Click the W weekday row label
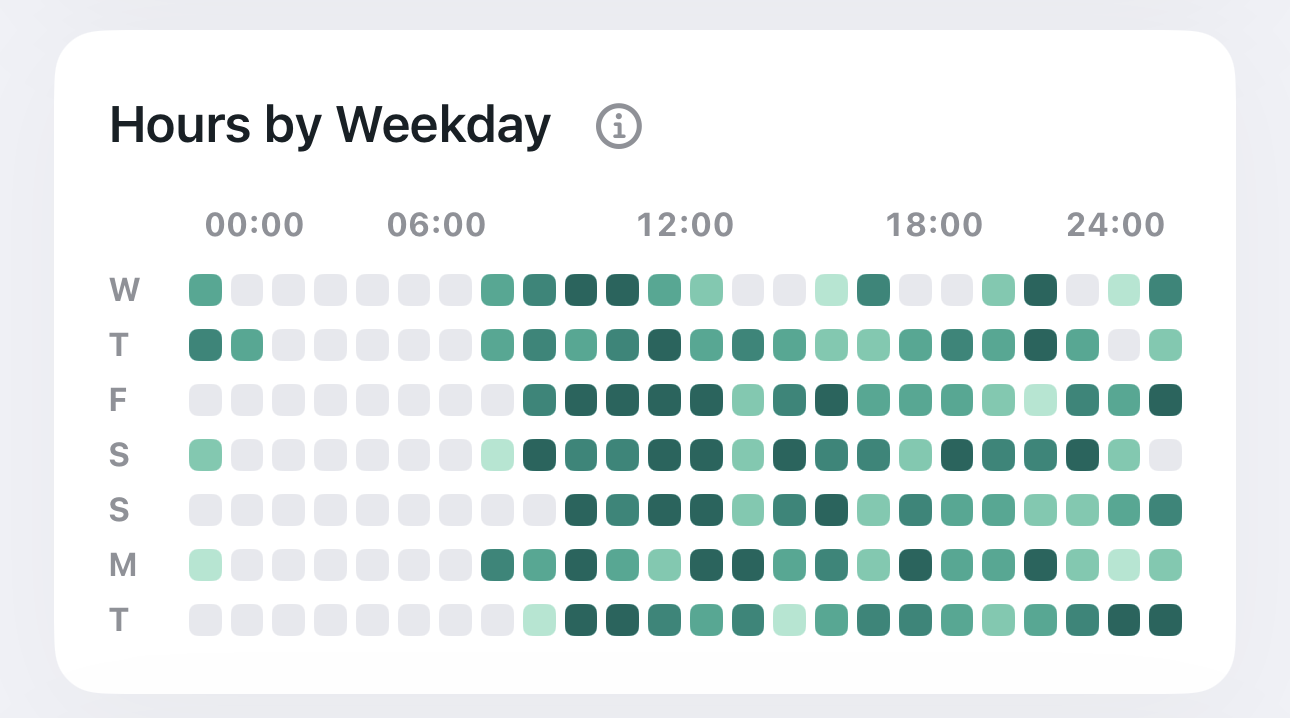Viewport: 1290px width, 718px height. pos(124,290)
